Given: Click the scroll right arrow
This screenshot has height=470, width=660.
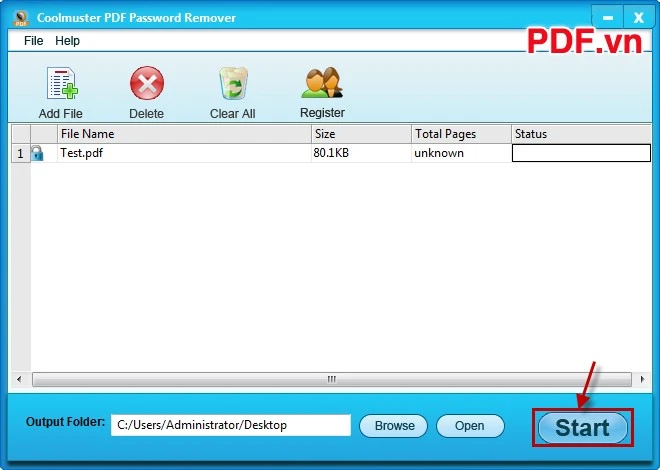Looking at the screenshot, I should click(642, 379).
